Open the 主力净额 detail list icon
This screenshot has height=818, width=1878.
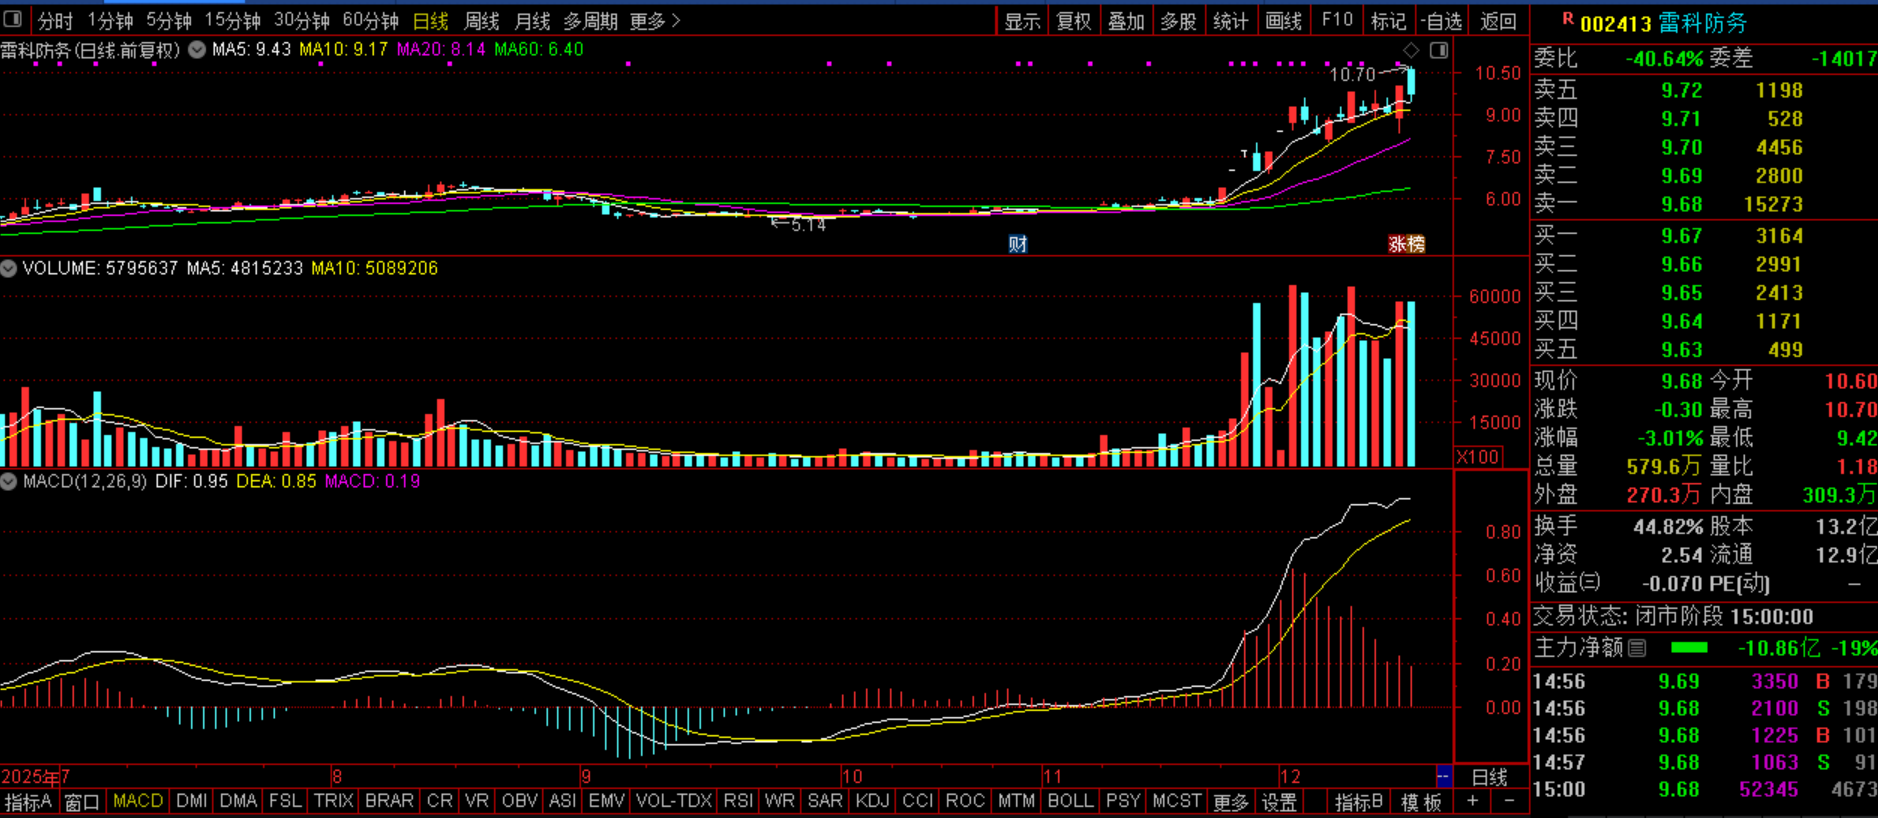(1637, 648)
